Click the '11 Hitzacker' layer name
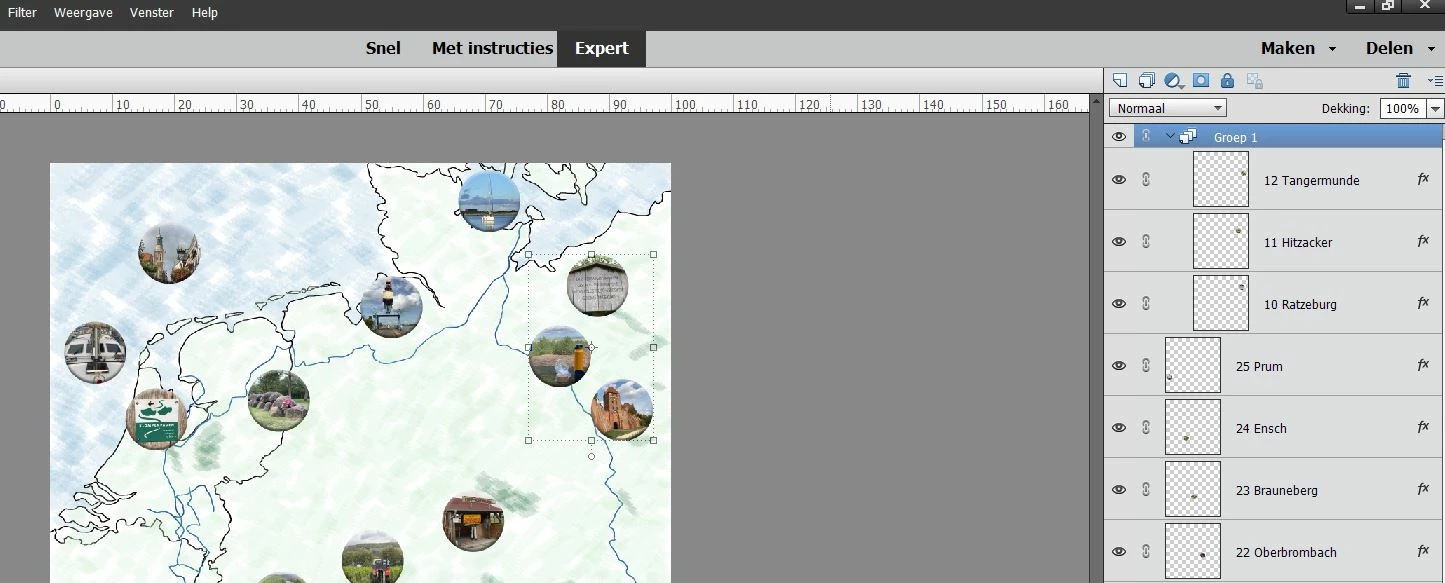The height and width of the screenshot is (583, 1445). tap(1298, 243)
